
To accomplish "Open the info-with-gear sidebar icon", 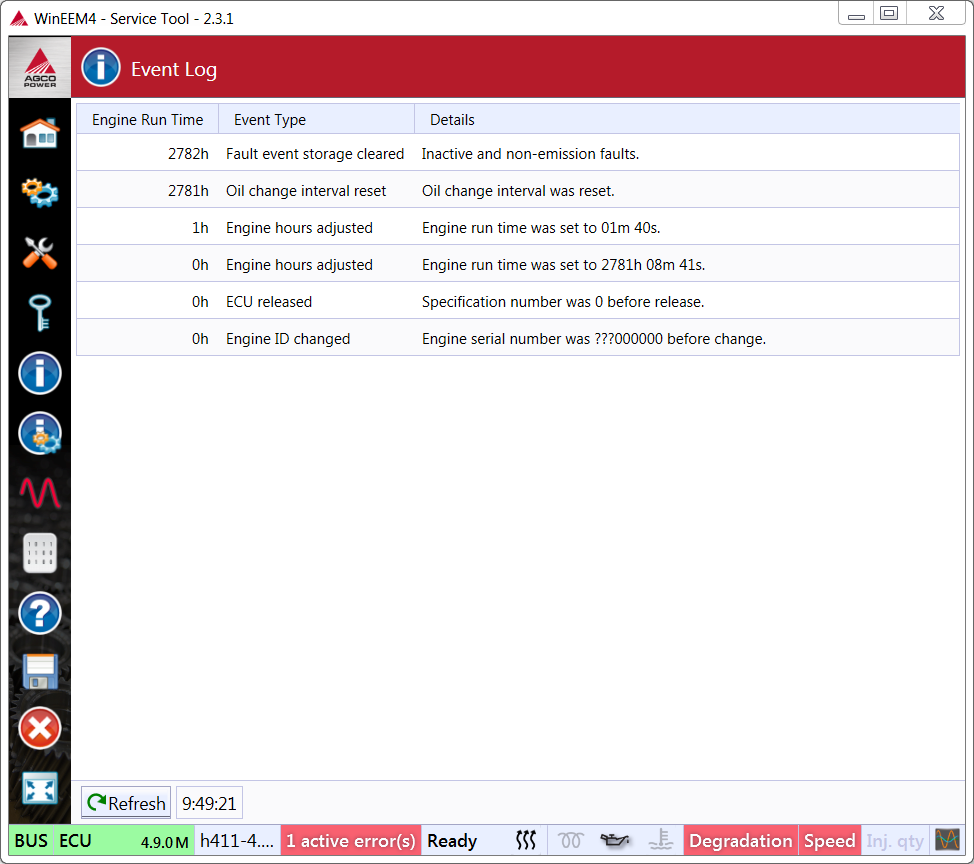I will 40,433.
